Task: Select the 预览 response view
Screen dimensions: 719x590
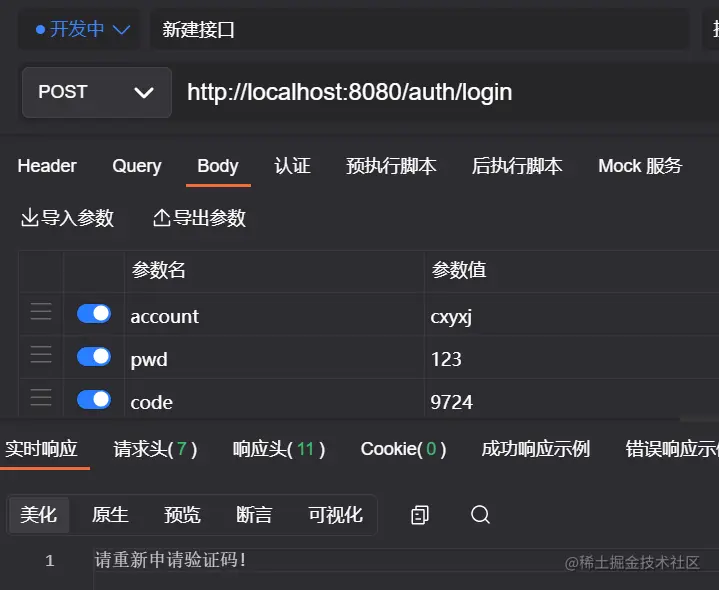Action: pyautogui.click(x=182, y=515)
